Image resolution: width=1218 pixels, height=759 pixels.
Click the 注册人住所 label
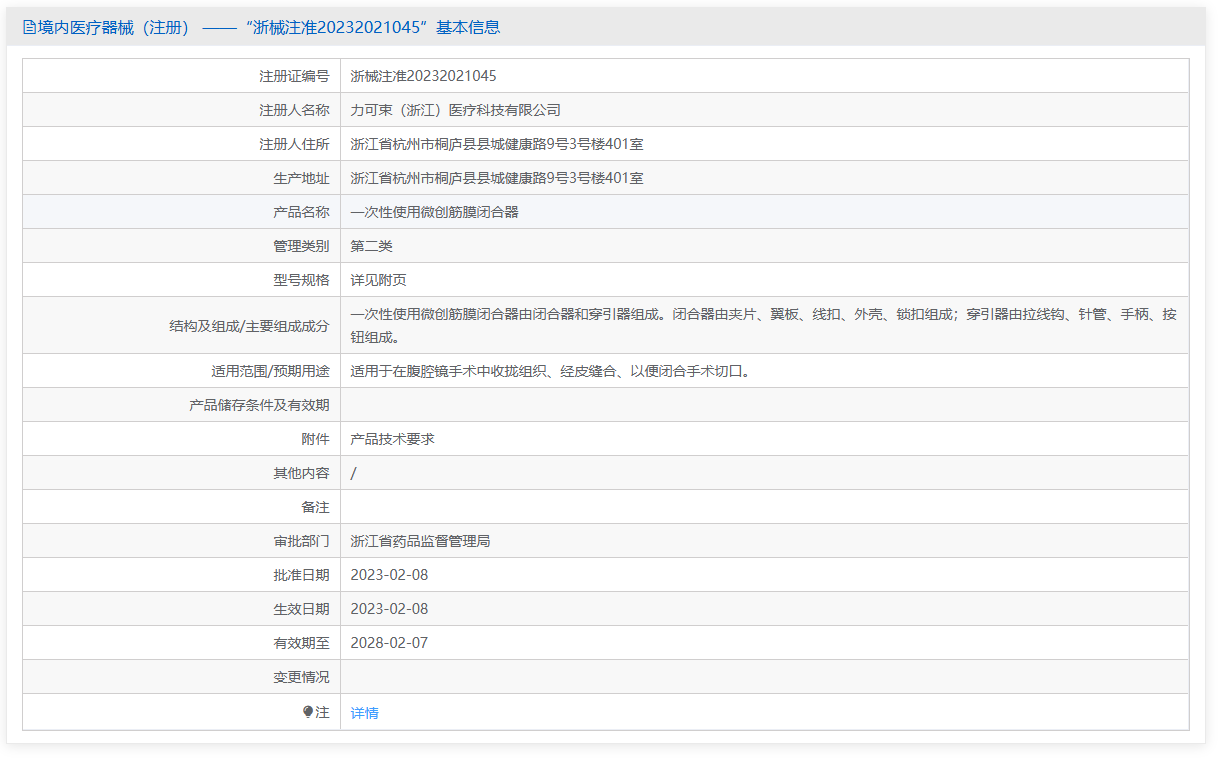coord(294,144)
